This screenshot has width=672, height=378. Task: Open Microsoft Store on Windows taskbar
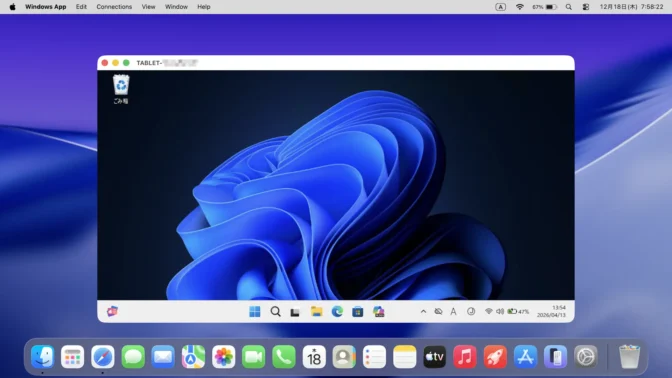click(358, 312)
